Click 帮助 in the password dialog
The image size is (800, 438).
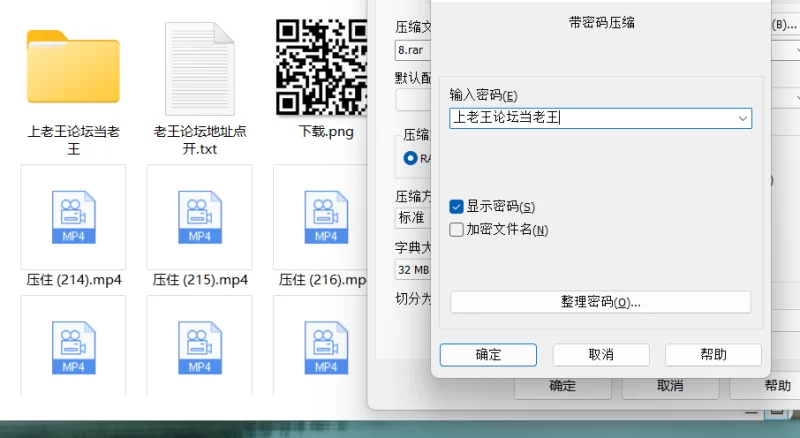(713, 355)
